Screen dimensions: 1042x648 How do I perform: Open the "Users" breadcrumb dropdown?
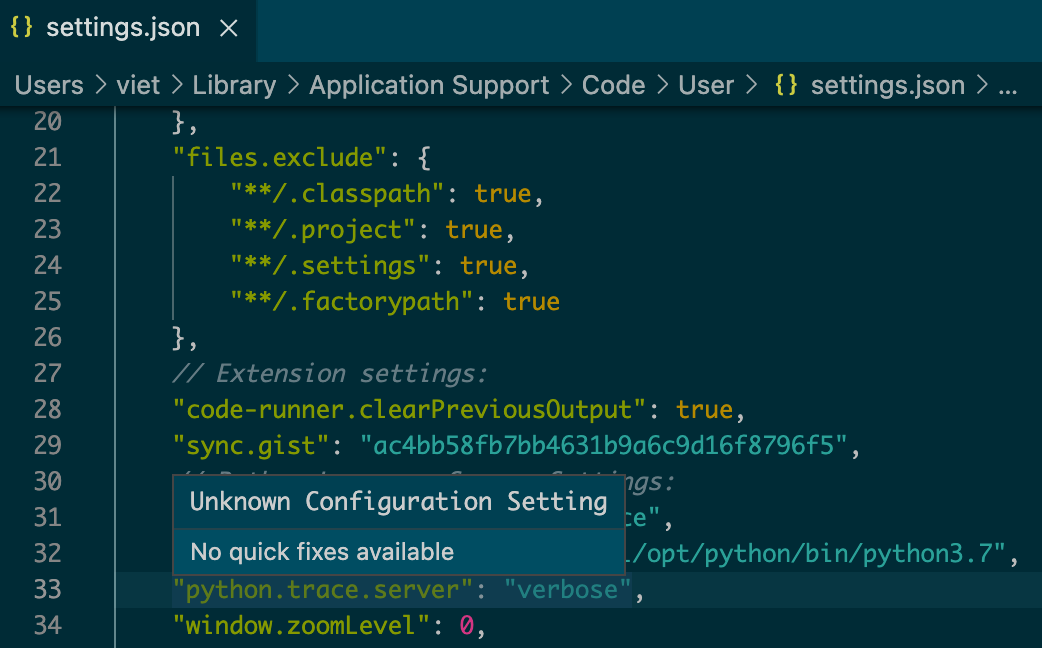pyautogui.click(x=48, y=85)
